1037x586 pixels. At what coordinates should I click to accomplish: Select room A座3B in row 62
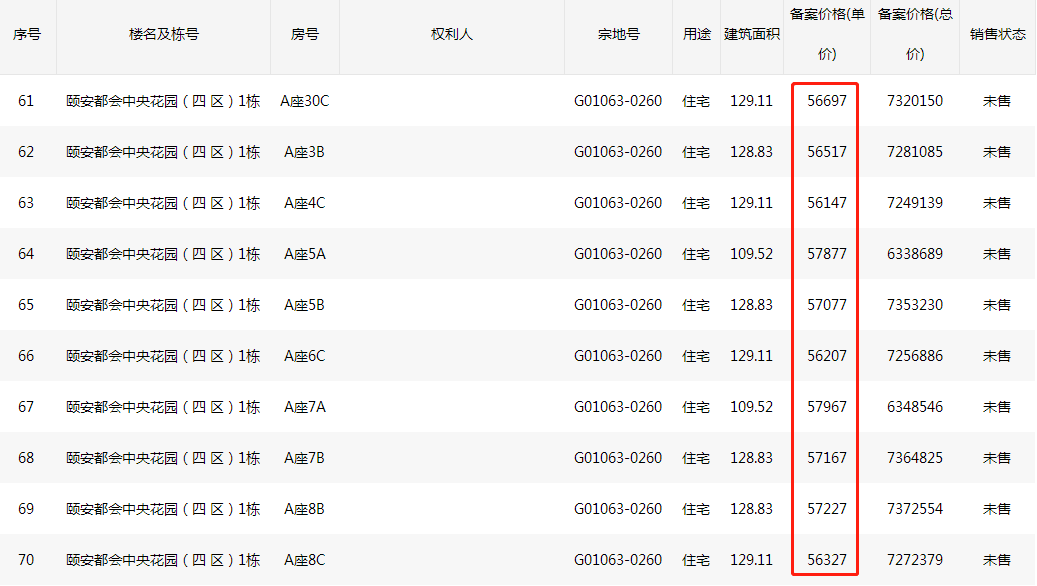pos(304,152)
